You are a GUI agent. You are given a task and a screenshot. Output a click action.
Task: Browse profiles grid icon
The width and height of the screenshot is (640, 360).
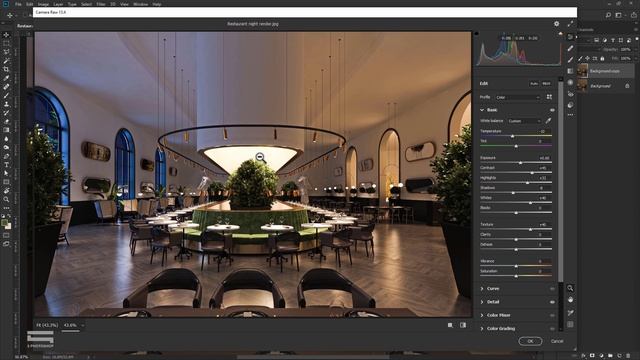coord(549,97)
